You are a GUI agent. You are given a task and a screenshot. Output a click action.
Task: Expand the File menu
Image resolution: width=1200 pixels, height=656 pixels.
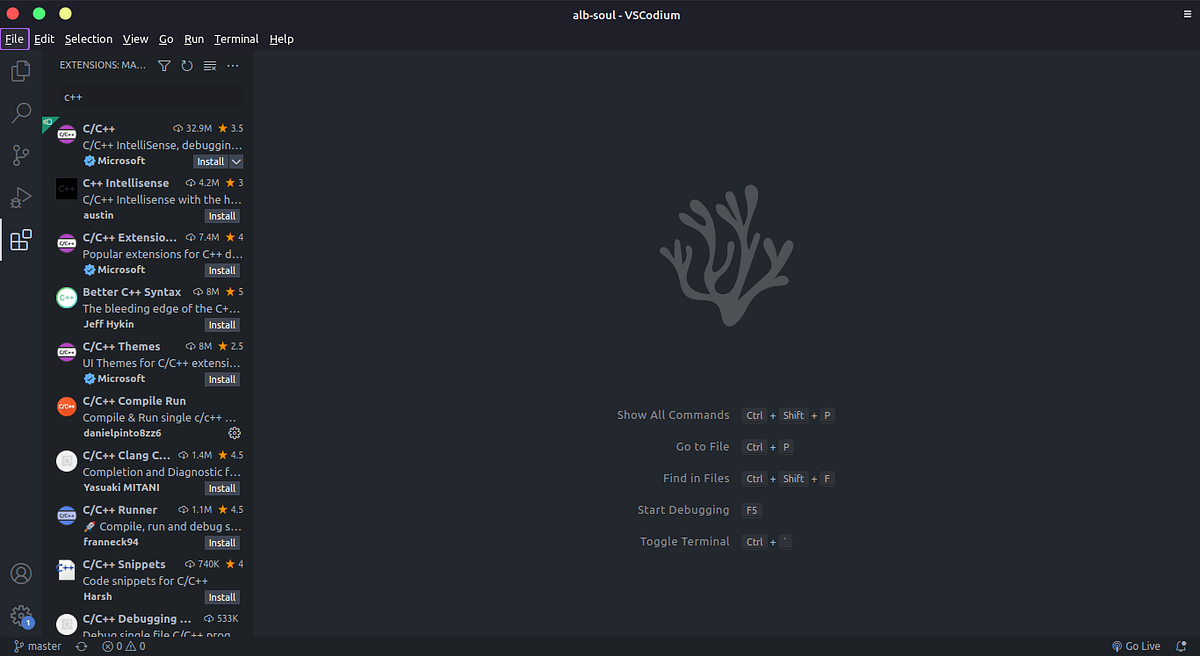pos(15,38)
